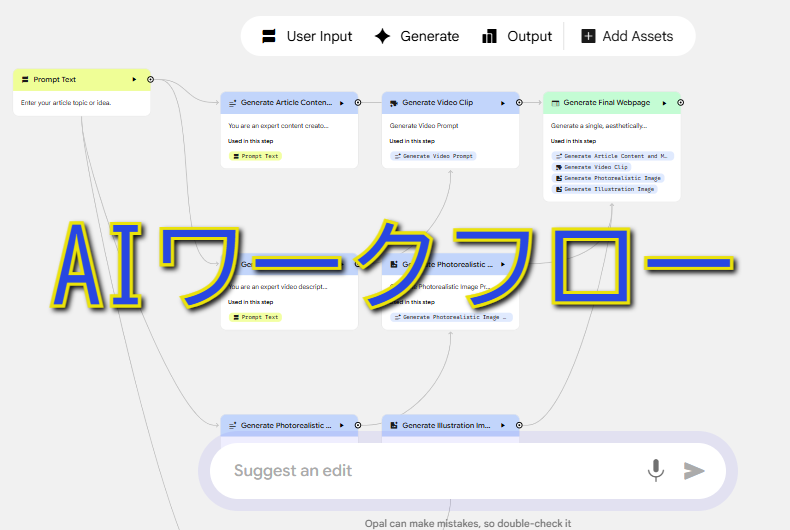The height and width of the screenshot is (530, 790).
Task: Select User Input in the top toolbar
Action: pos(307,36)
